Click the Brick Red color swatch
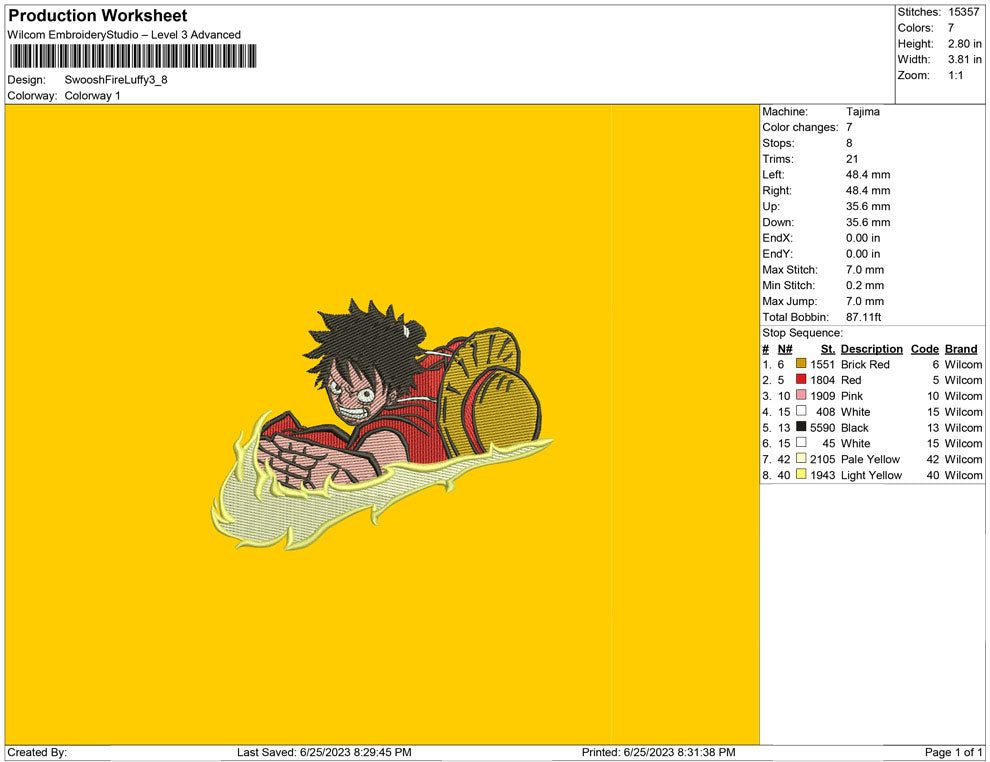 click(801, 364)
